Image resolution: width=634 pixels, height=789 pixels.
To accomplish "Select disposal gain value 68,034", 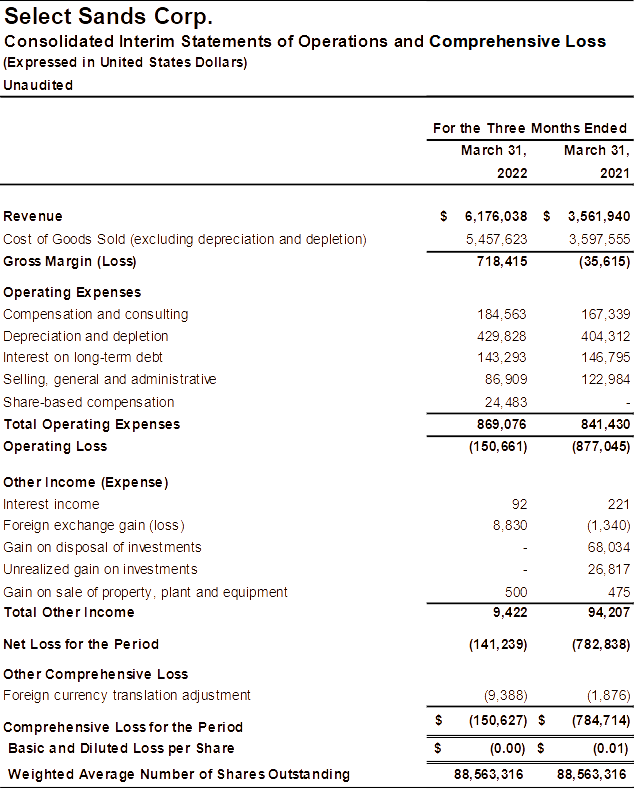I will coord(609,547).
